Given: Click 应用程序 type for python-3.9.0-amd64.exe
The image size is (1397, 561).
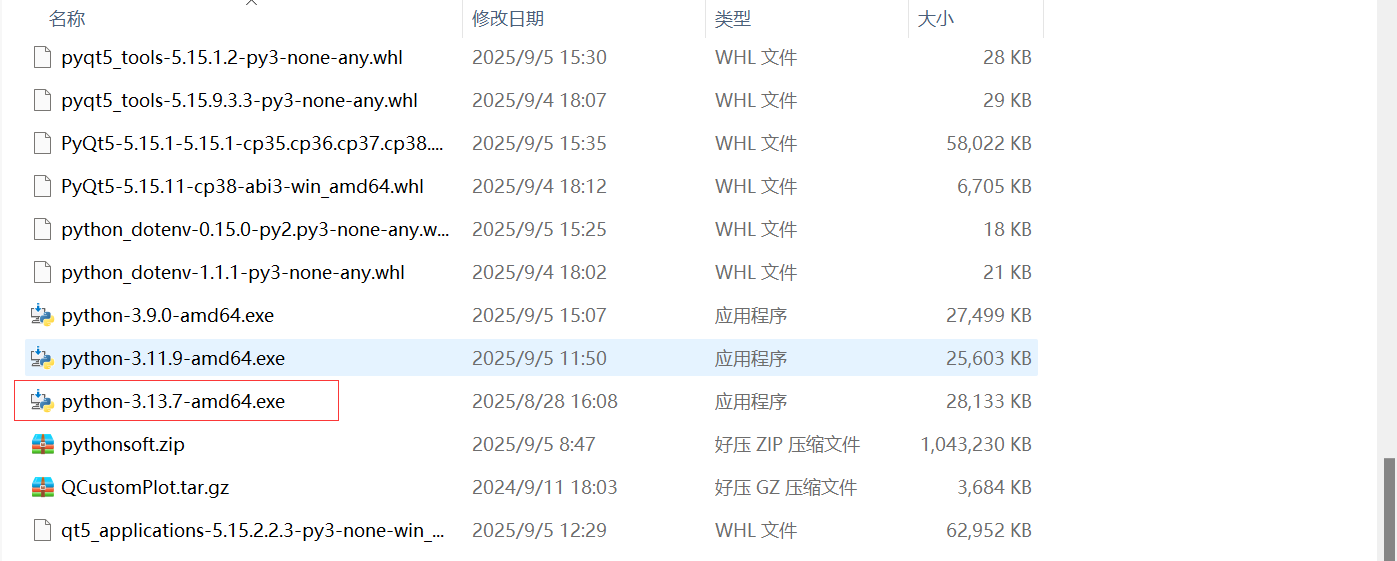Looking at the screenshot, I should [x=751, y=315].
